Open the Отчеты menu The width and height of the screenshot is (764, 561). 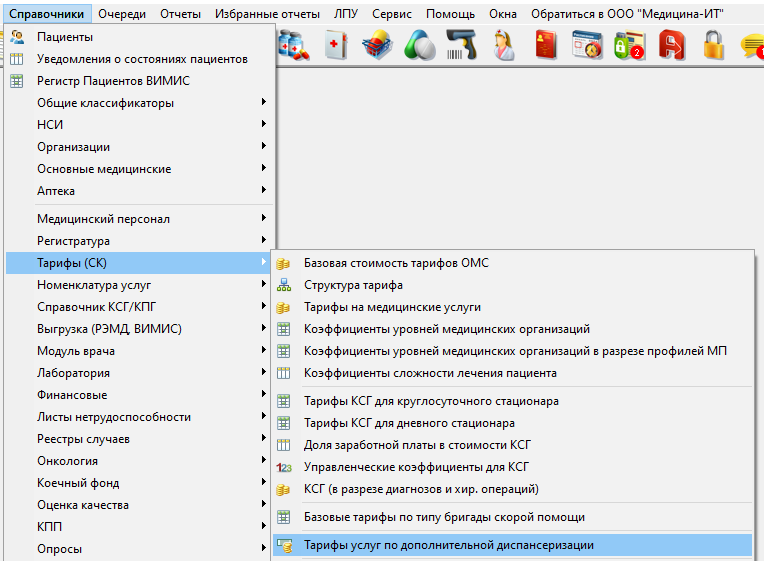click(180, 14)
